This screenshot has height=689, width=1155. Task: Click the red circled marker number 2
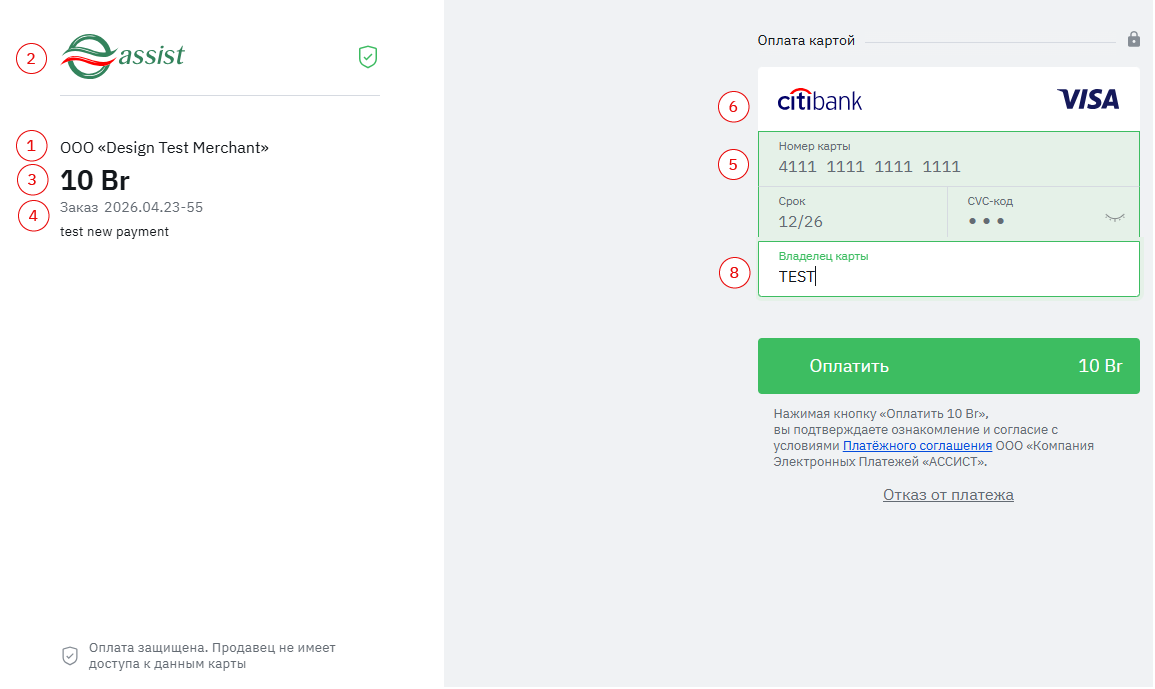tap(31, 58)
